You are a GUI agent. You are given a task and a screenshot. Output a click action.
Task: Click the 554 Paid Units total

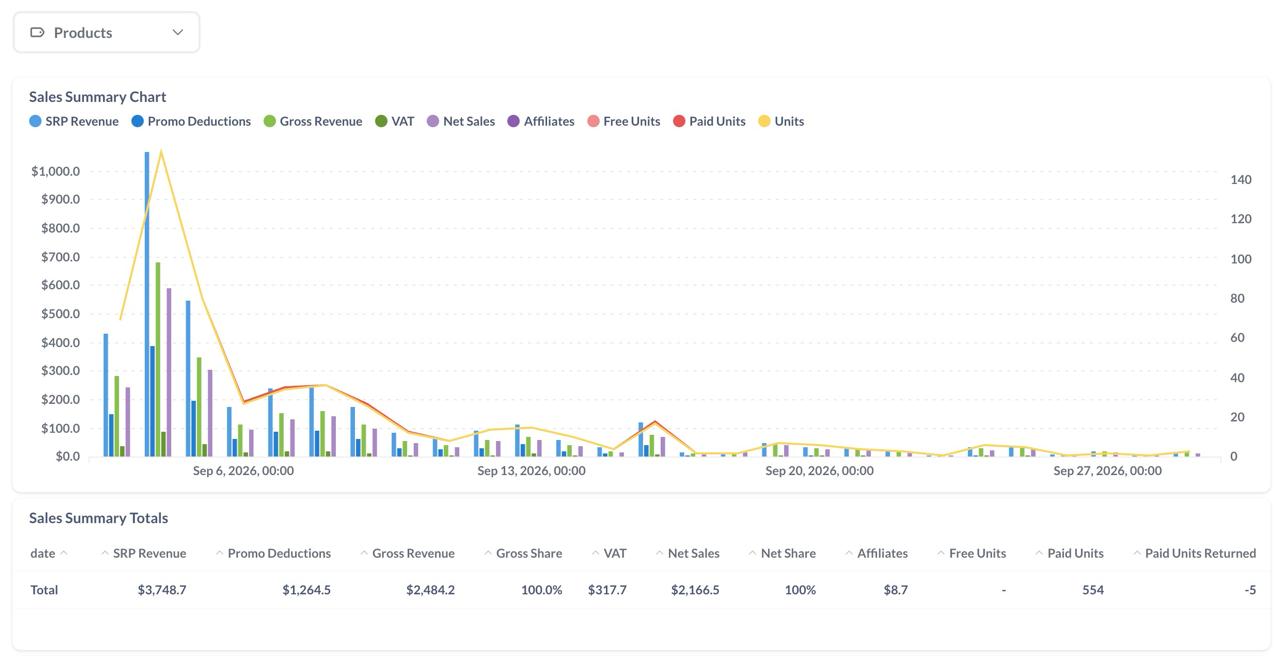coord(1093,590)
